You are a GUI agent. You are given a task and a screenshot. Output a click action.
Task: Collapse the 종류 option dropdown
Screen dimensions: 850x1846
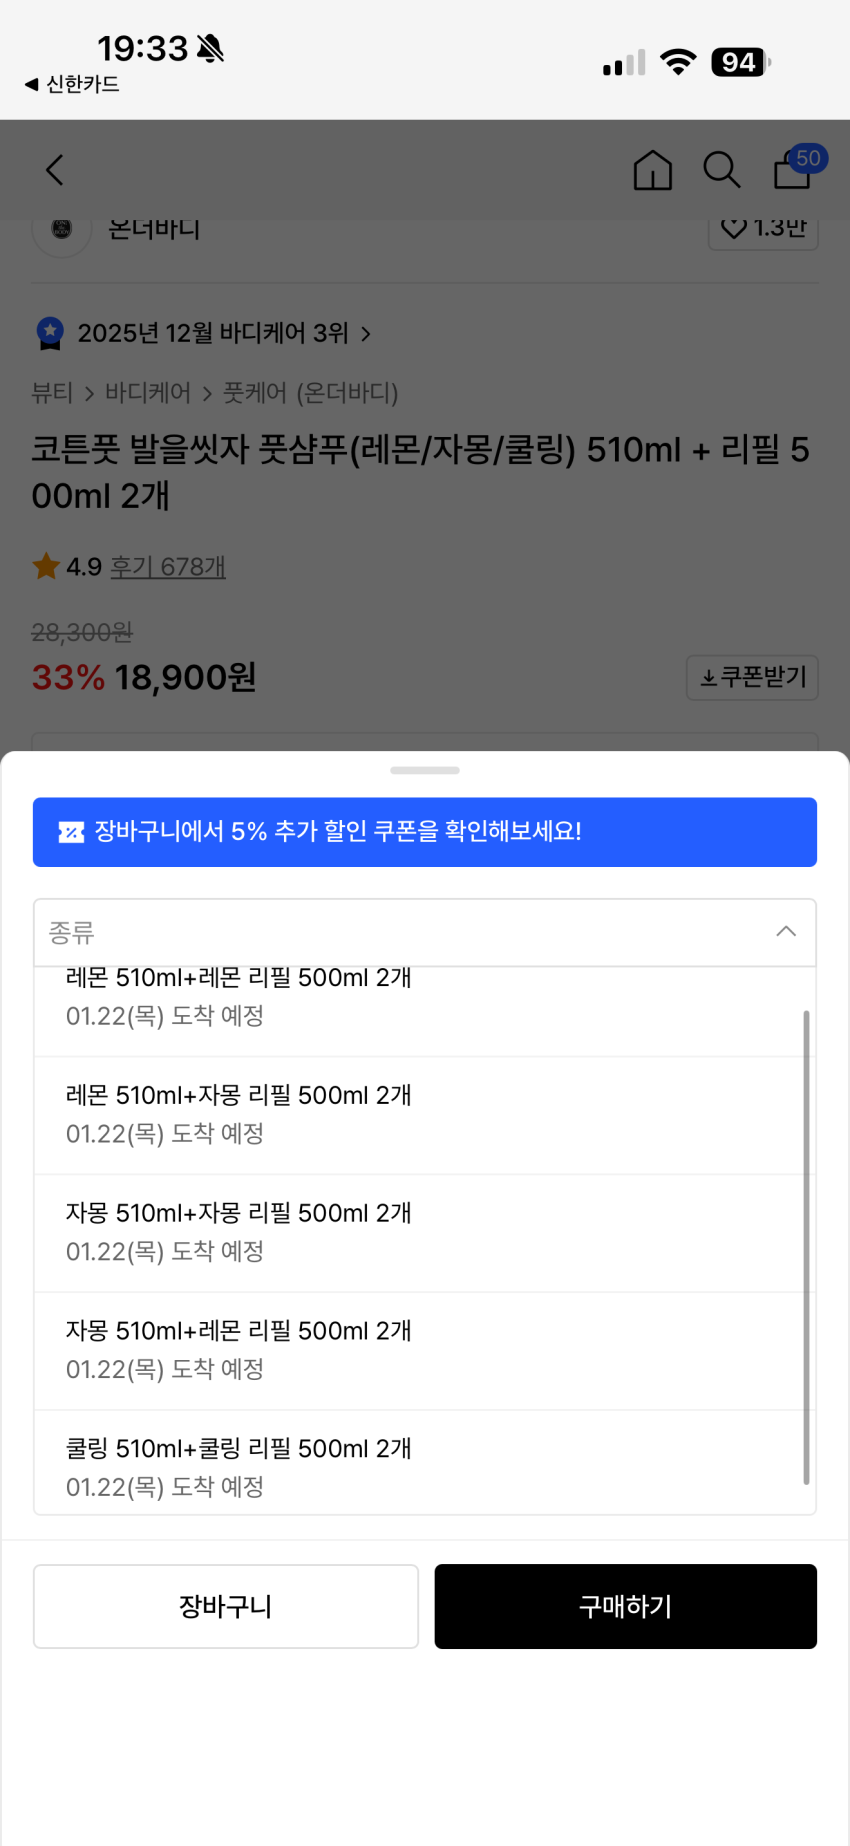coord(785,932)
